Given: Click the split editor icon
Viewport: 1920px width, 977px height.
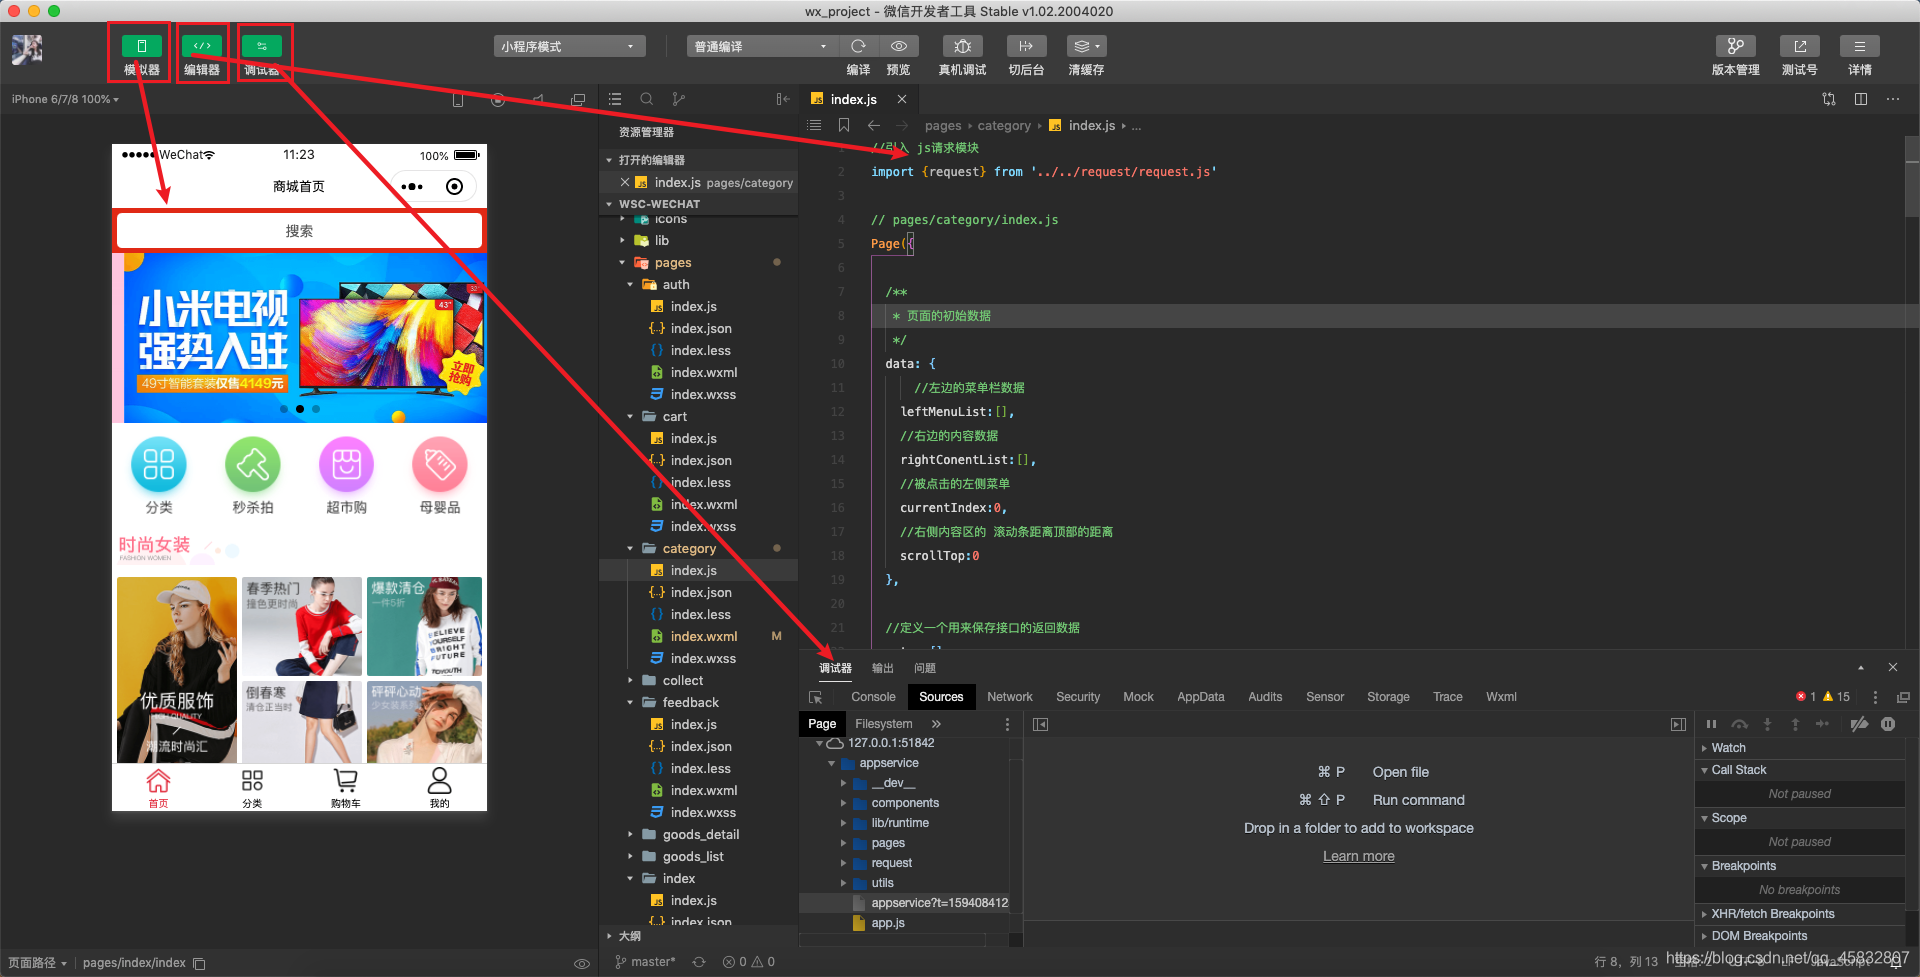Looking at the screenshot, I should pos(1861,99).
